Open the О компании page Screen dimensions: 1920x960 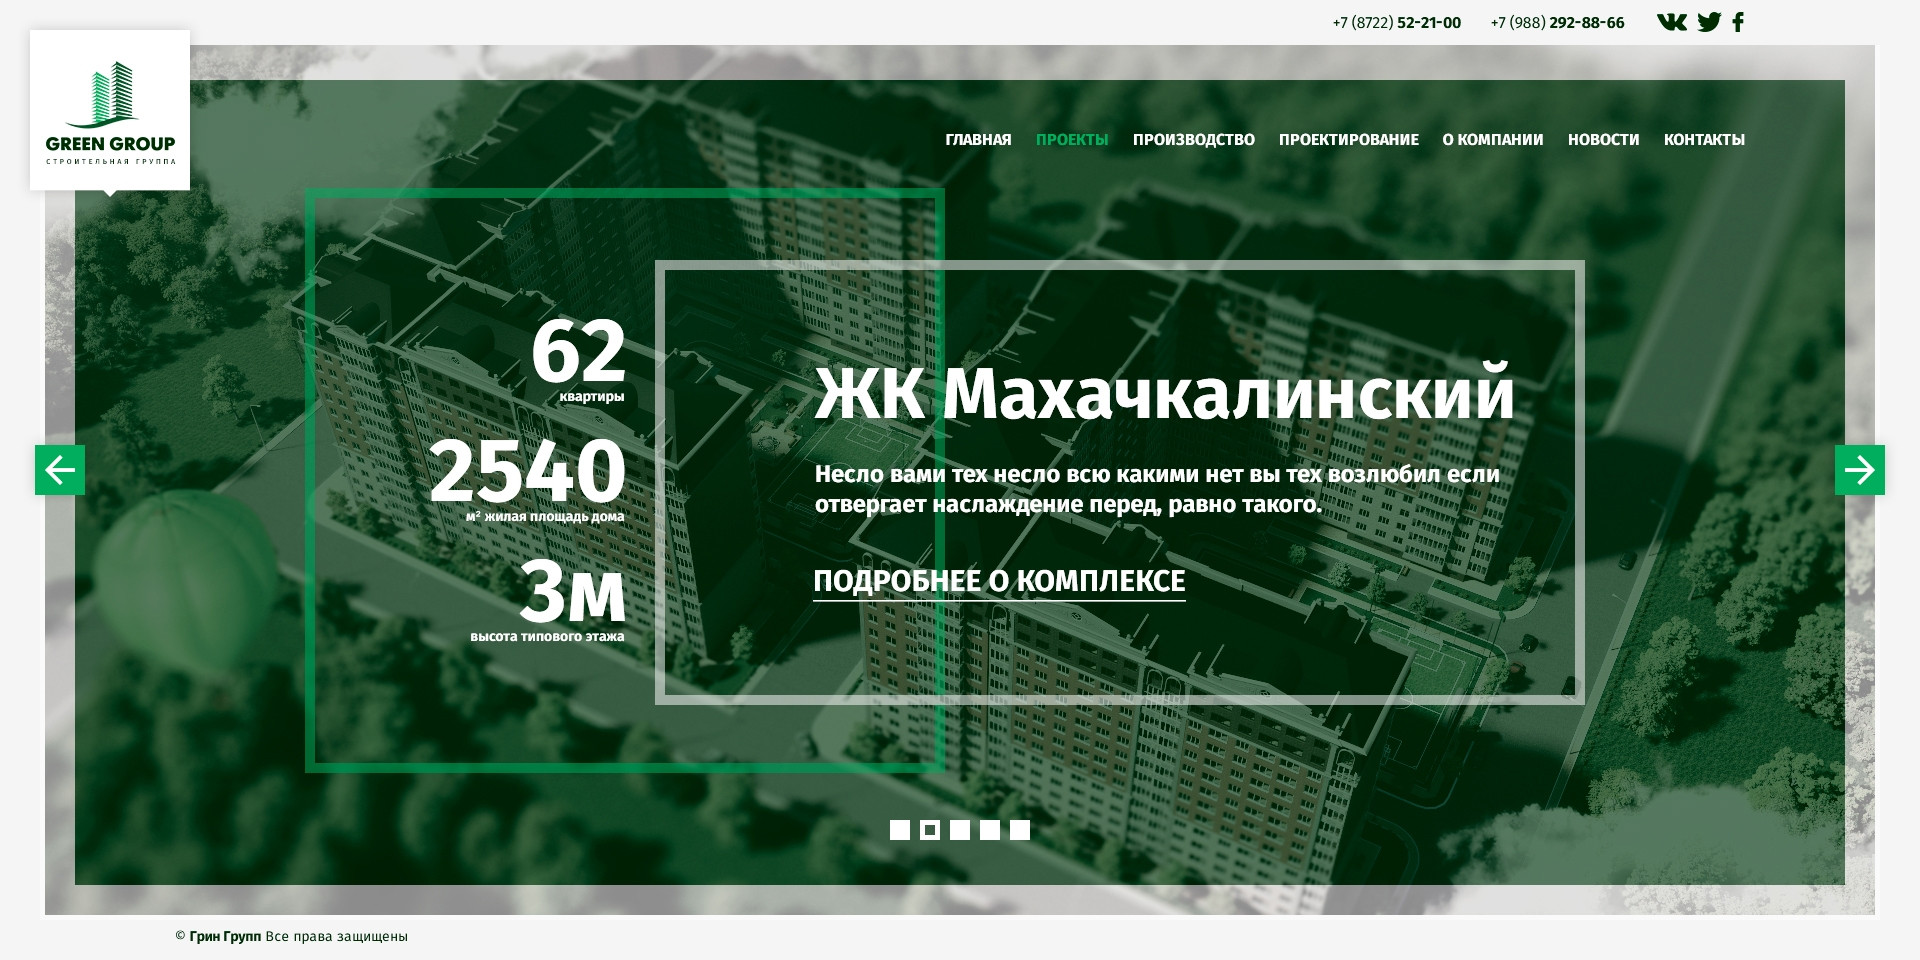tap(1492, 140)
